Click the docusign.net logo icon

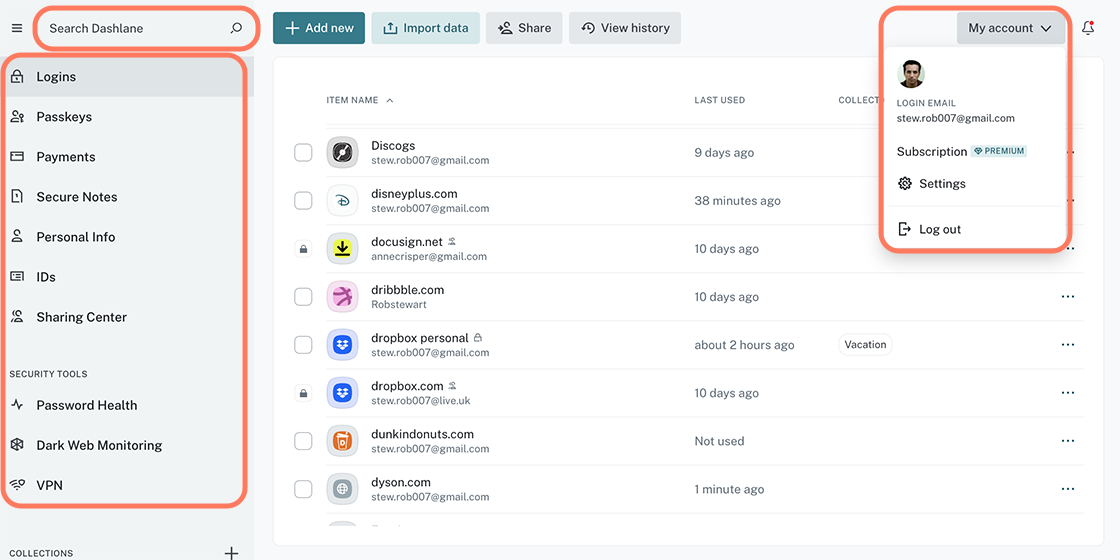[342, 249]
